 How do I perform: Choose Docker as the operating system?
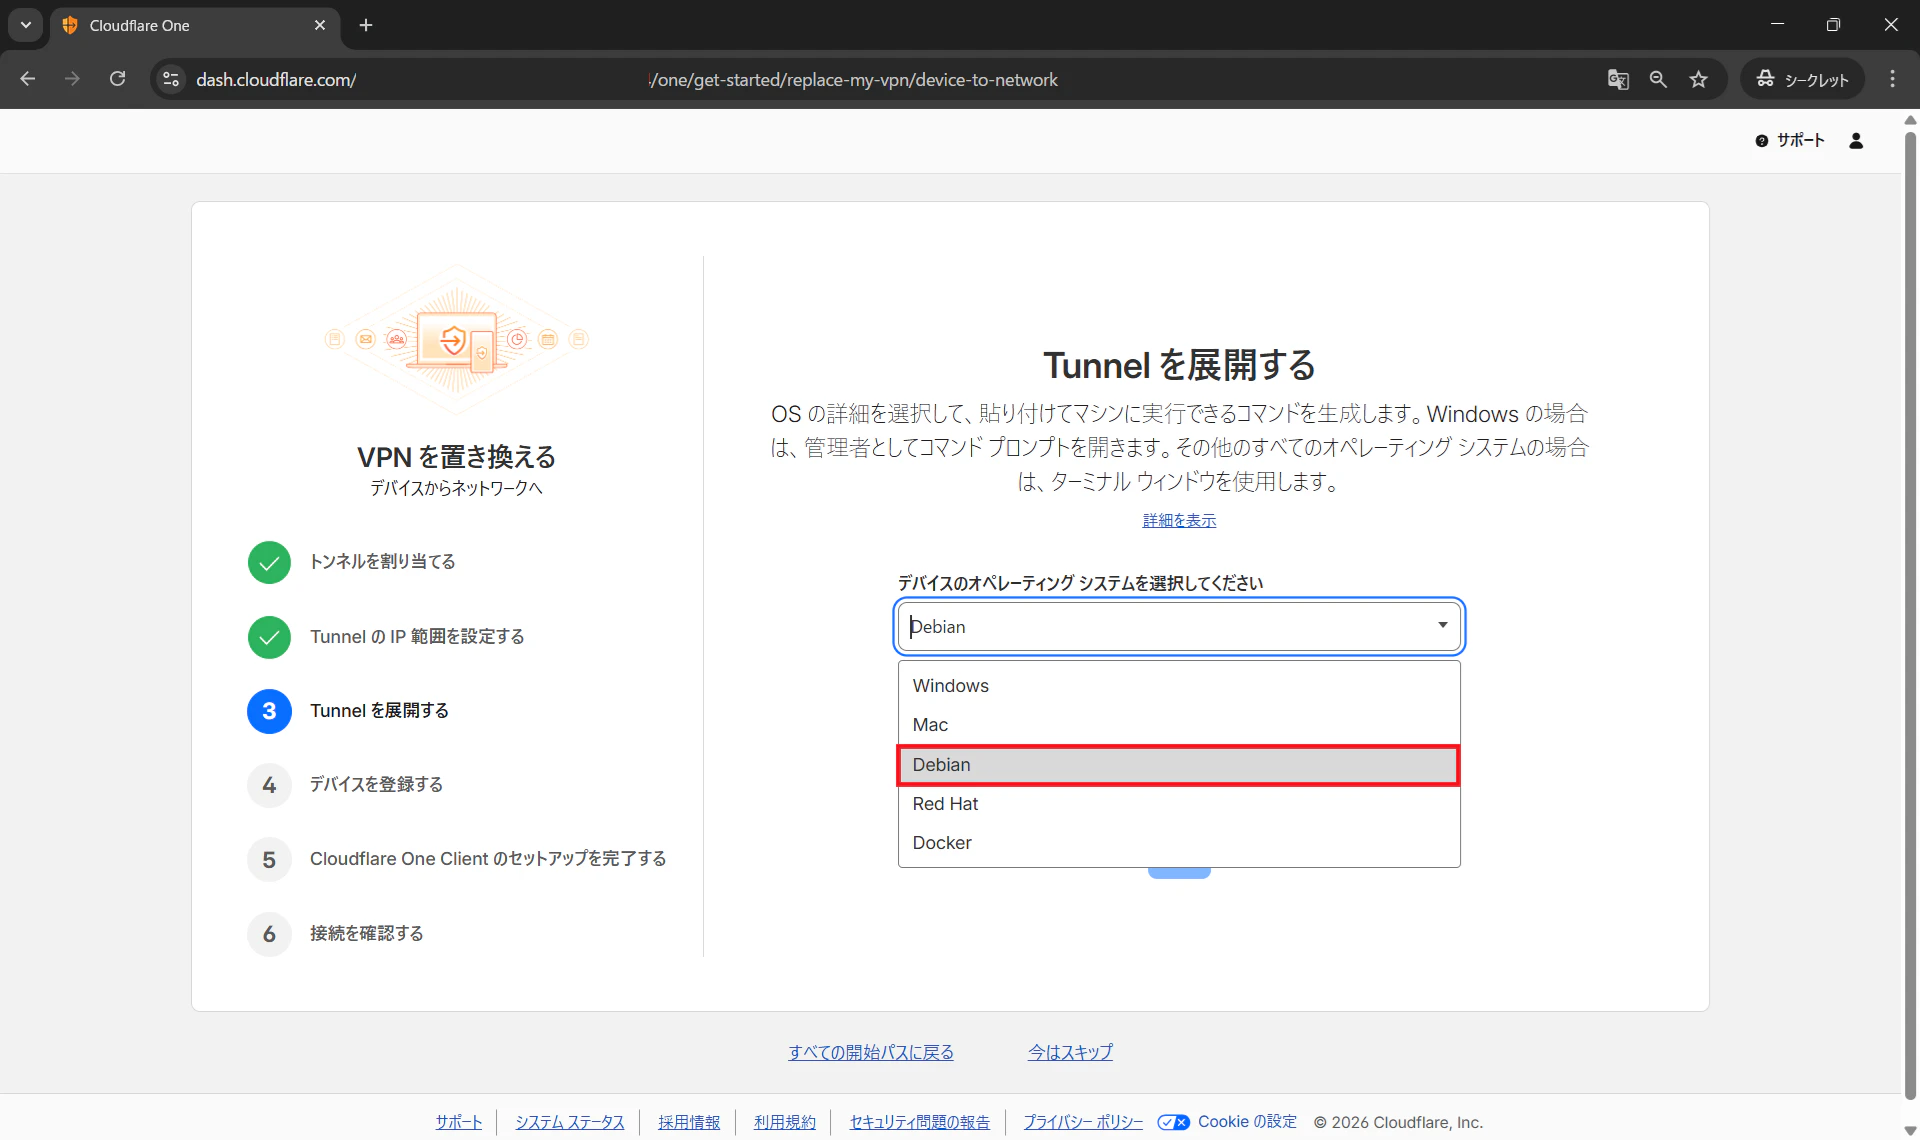[x=1179, y=843]
